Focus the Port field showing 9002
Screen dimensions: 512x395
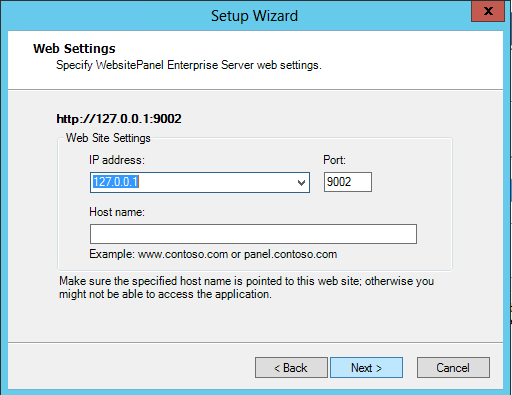tap(348, 182)
